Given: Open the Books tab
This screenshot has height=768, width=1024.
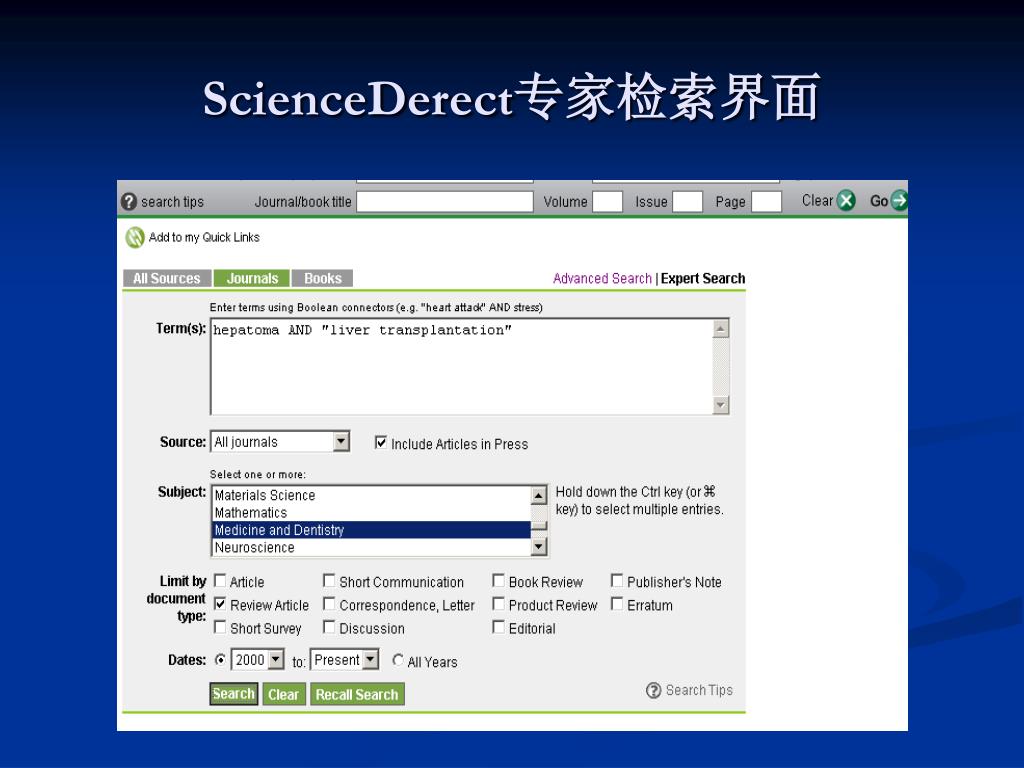Looking at the screenshot, I should 323,278.
